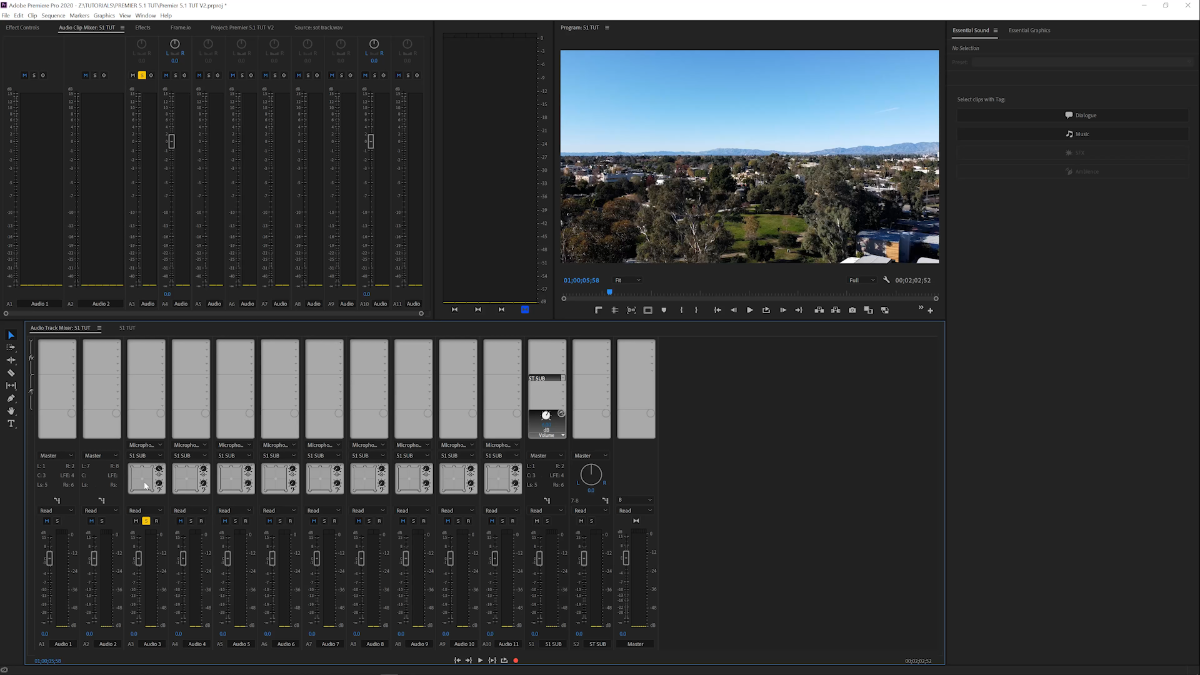The image size is (1200, 675).
Task: Open Audio 4 Read automation mode dropdown
Action: pyautogui.click(x=190, y=510)
